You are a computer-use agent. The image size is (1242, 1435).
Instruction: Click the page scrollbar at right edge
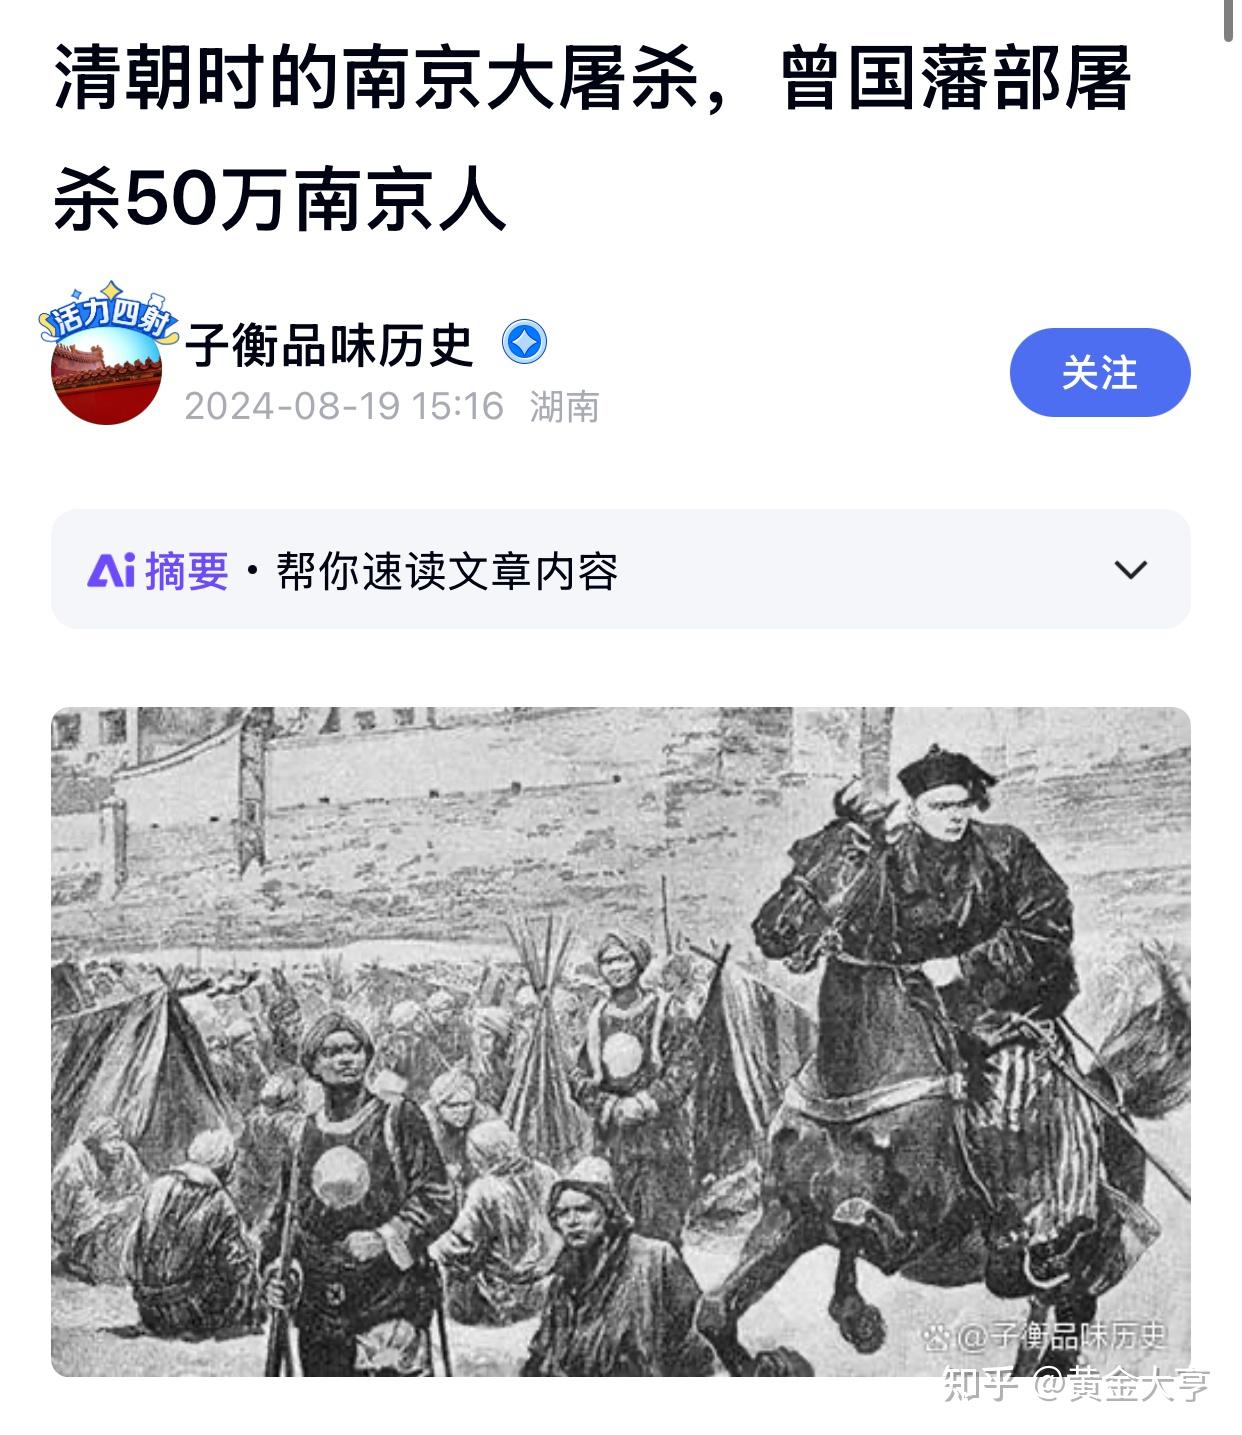[x=1230, y=20]
